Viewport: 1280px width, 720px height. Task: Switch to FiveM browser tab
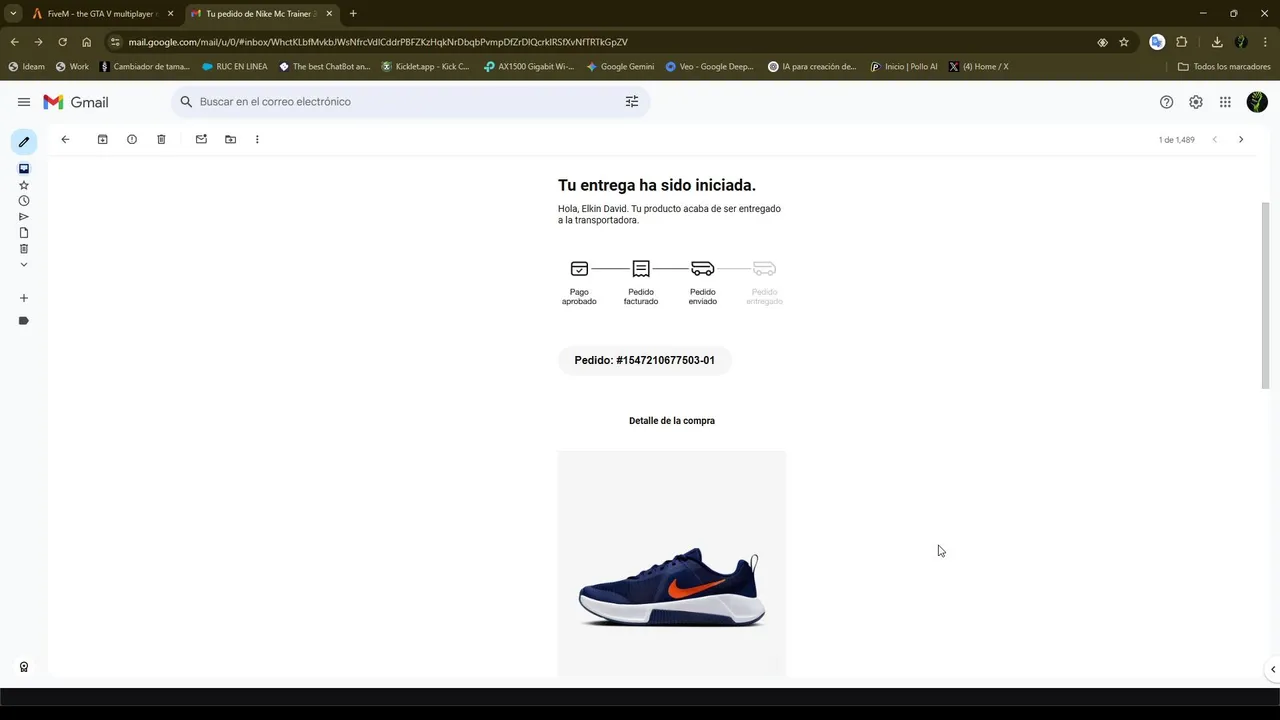(100, 14)
